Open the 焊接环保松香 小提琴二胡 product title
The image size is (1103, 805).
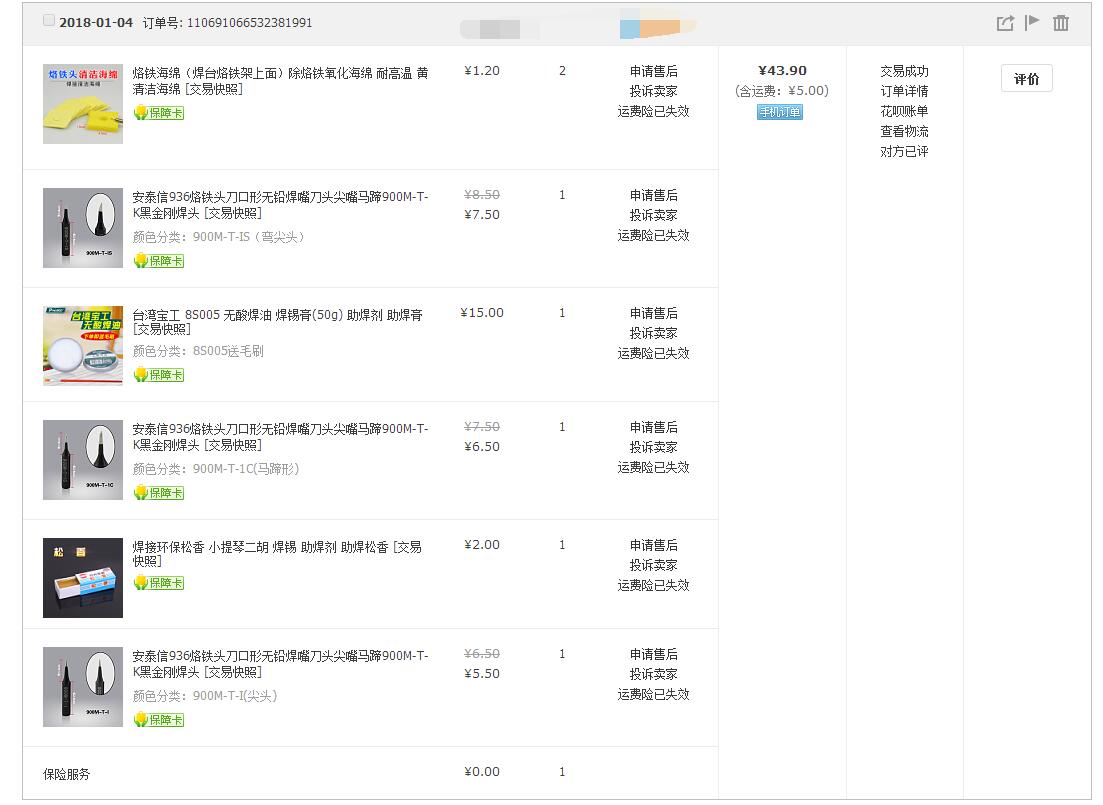[277, 554]
